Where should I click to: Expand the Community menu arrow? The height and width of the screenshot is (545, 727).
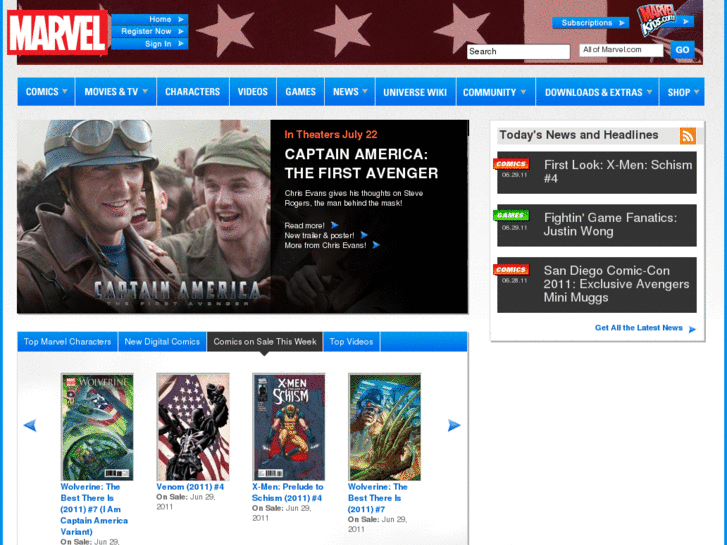tap(523, 92)
